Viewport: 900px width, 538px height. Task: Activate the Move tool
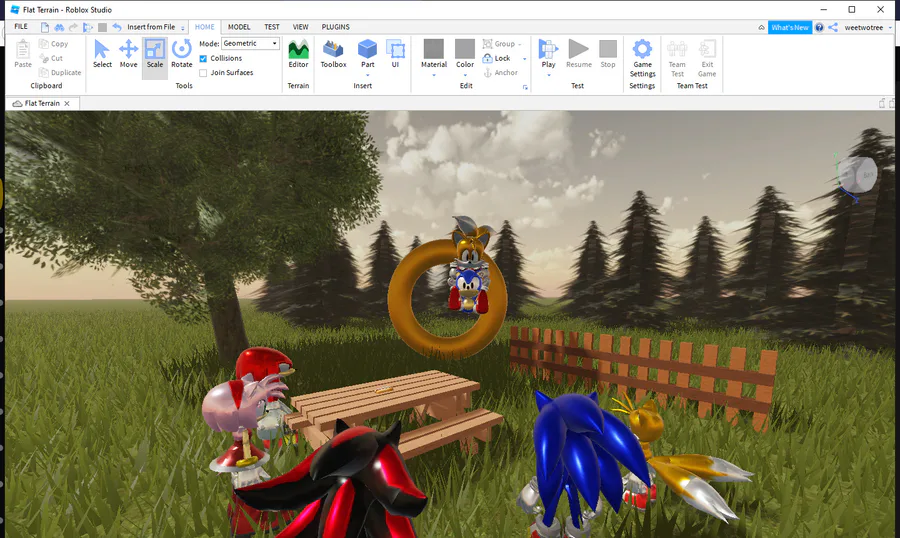(128, 53)
